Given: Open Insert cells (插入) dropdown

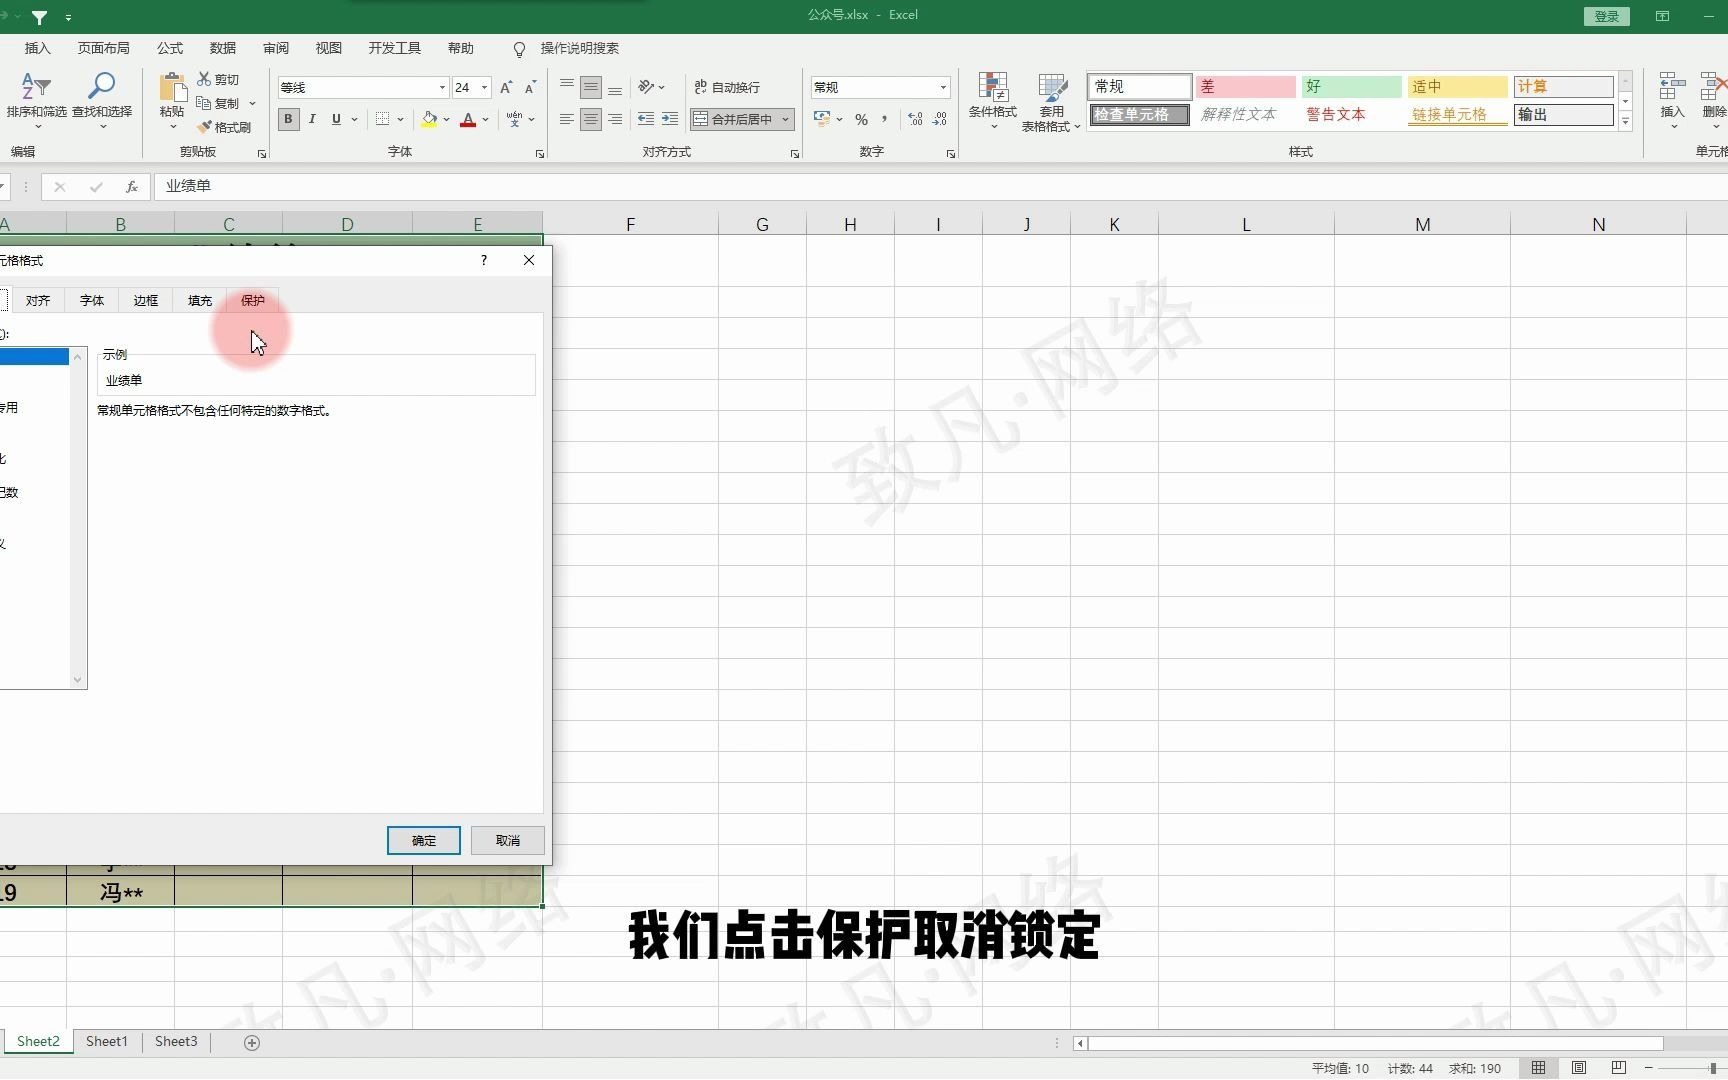Looking at the screenshot, I should pyautogui.click(x=1672, y=101).
